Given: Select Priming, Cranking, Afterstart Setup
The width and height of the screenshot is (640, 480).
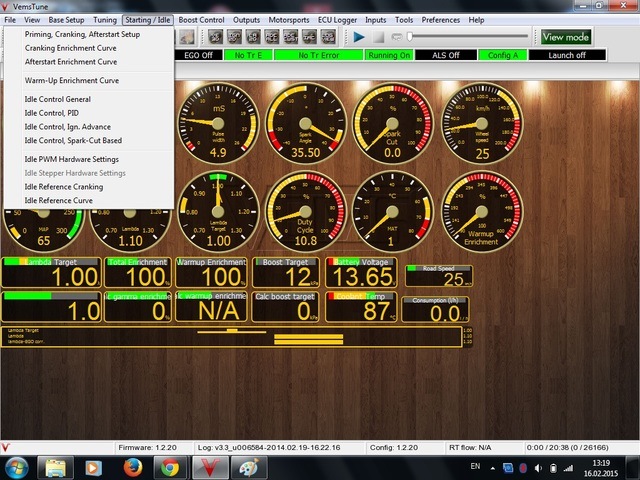Looking at the screenshot, I should pyautogui.click(x=89, y=34).
